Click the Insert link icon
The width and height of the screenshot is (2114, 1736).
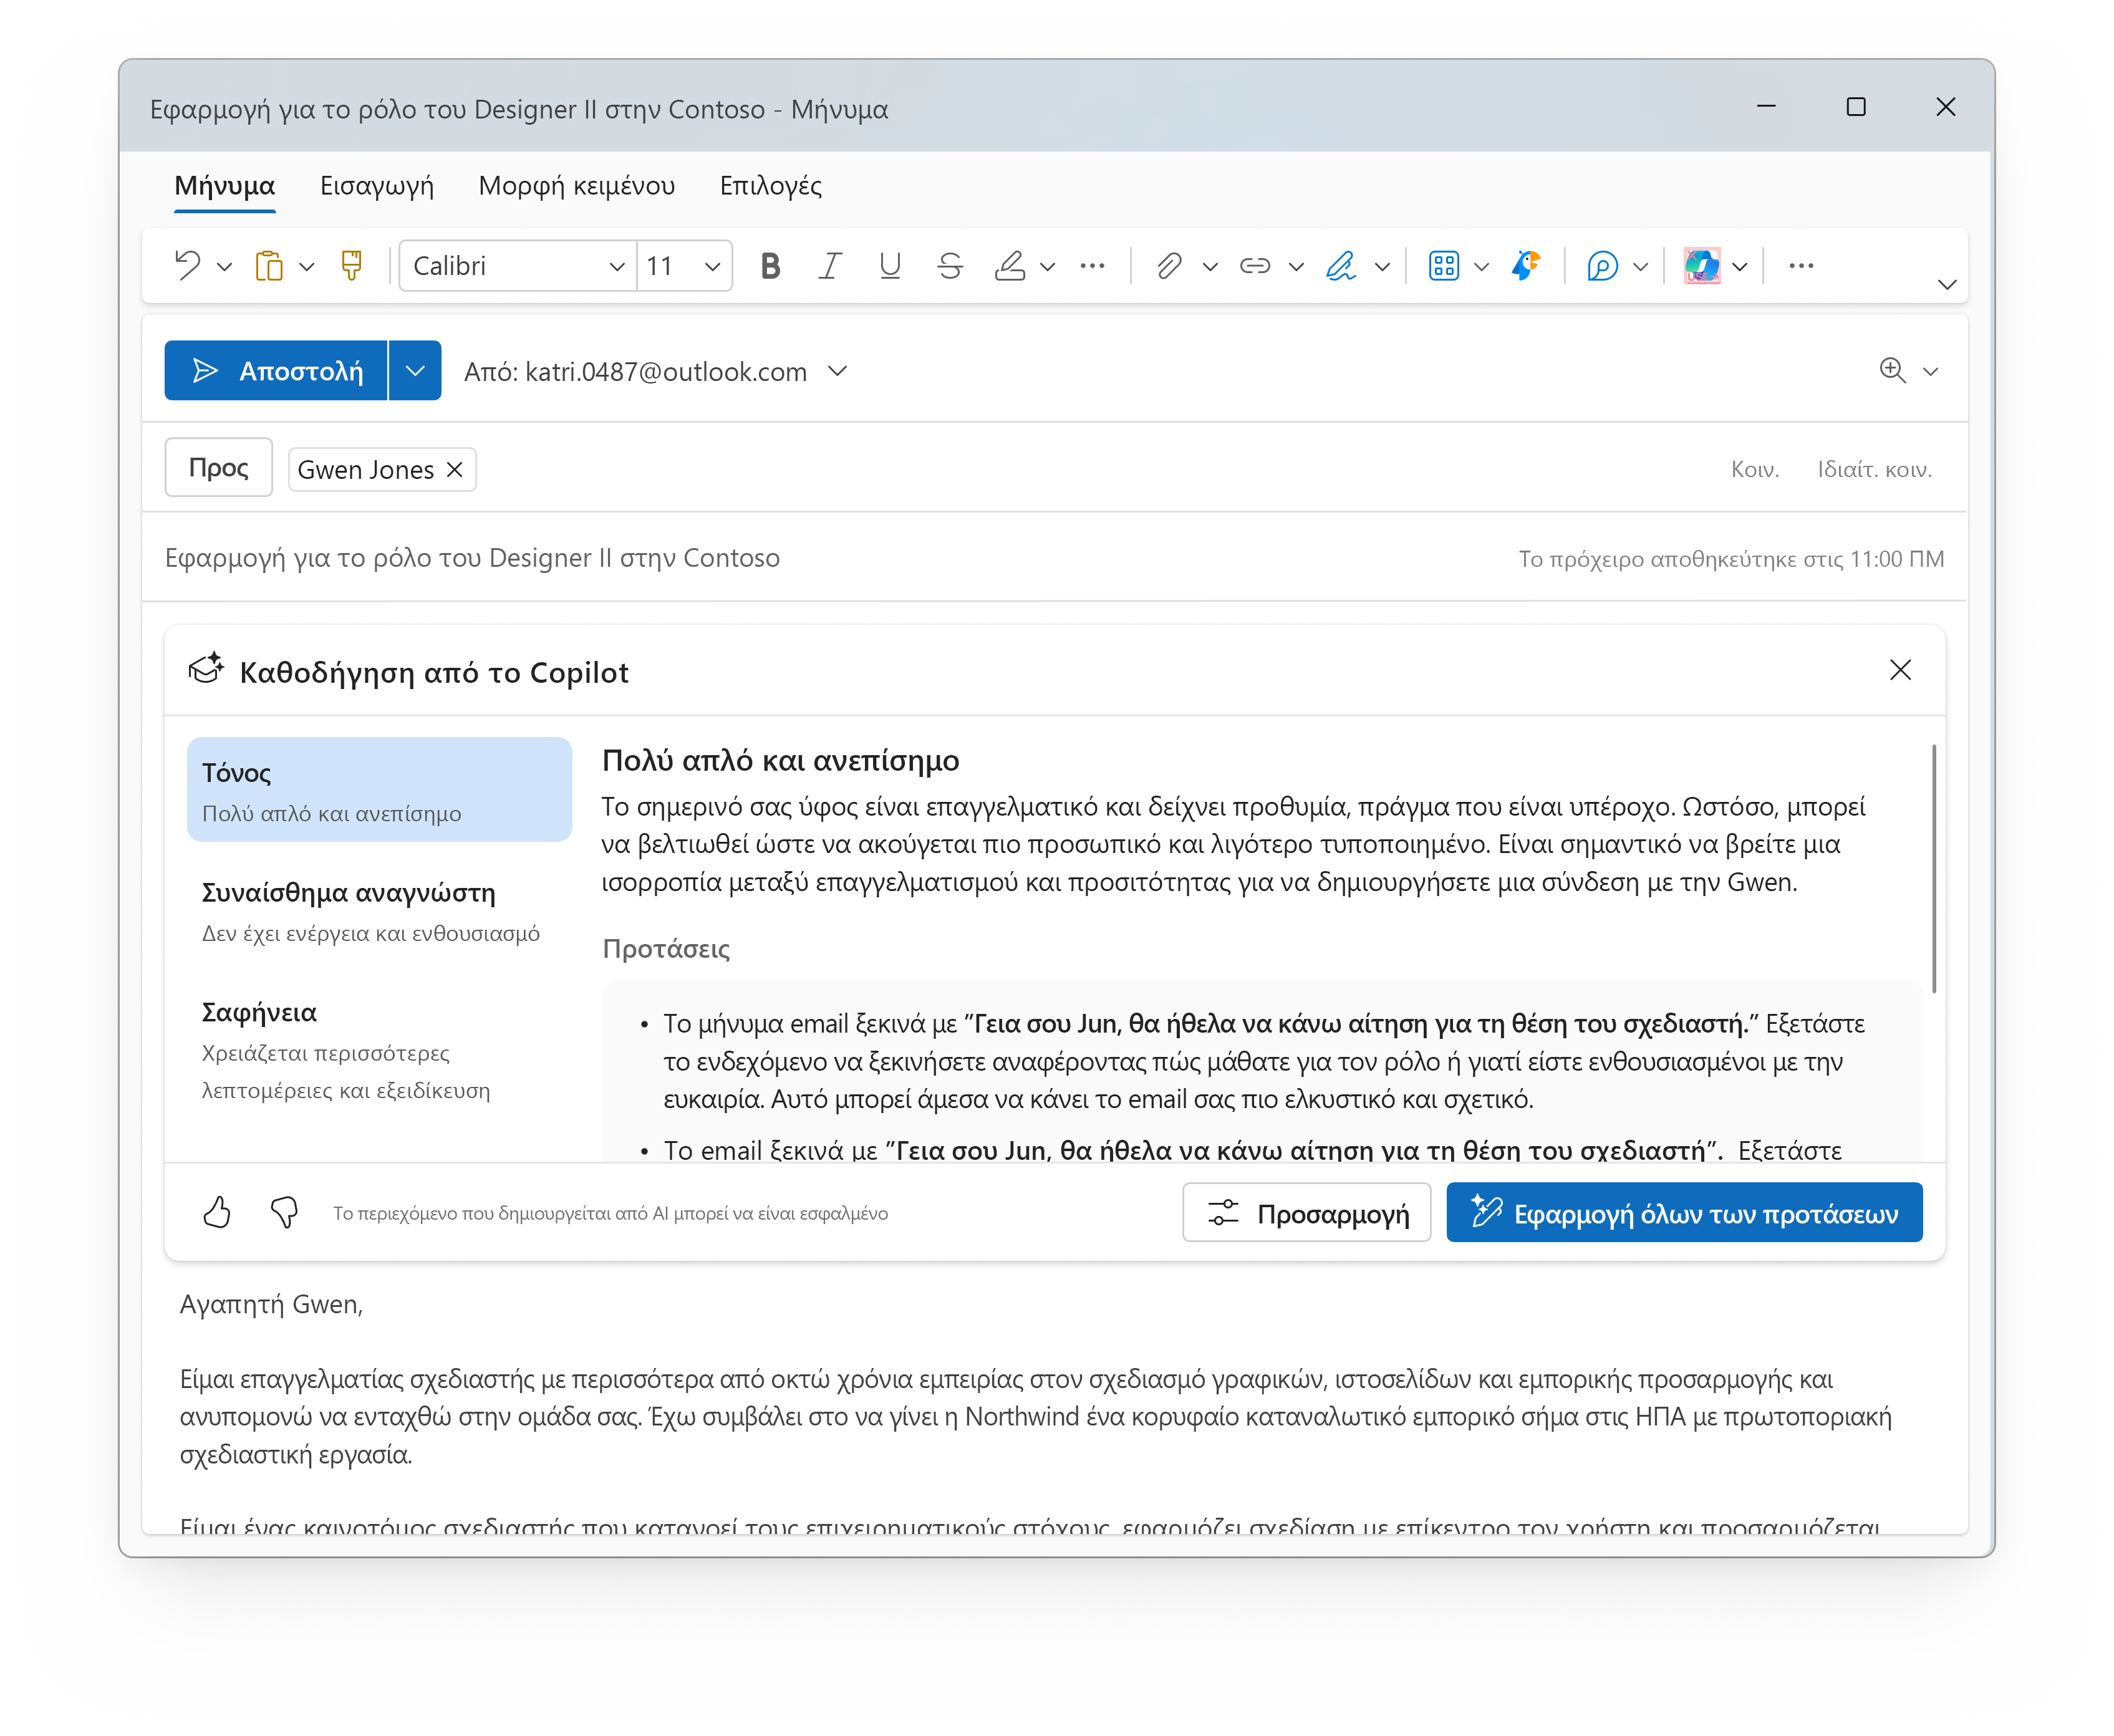click(1255, 266)
